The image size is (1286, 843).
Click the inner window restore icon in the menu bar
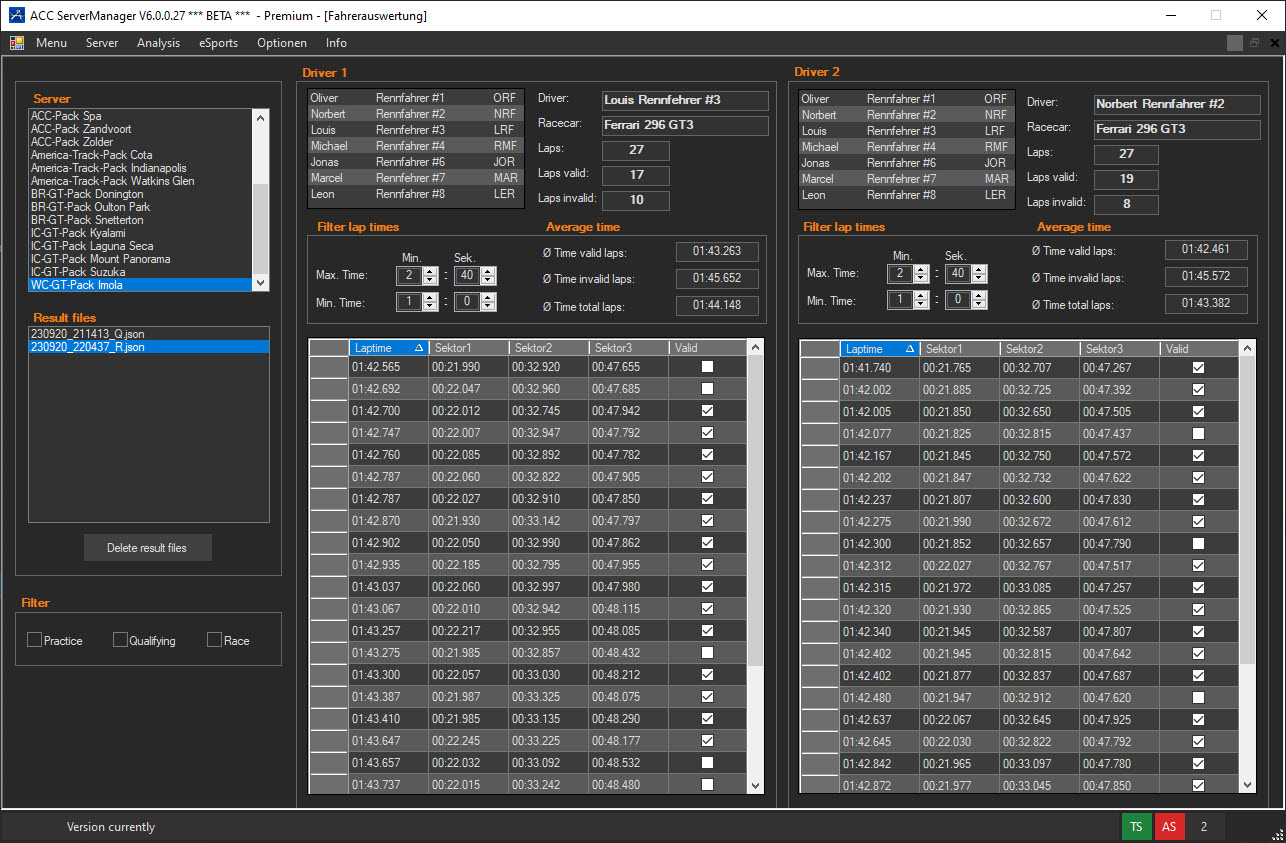(x=1254, y=43)
